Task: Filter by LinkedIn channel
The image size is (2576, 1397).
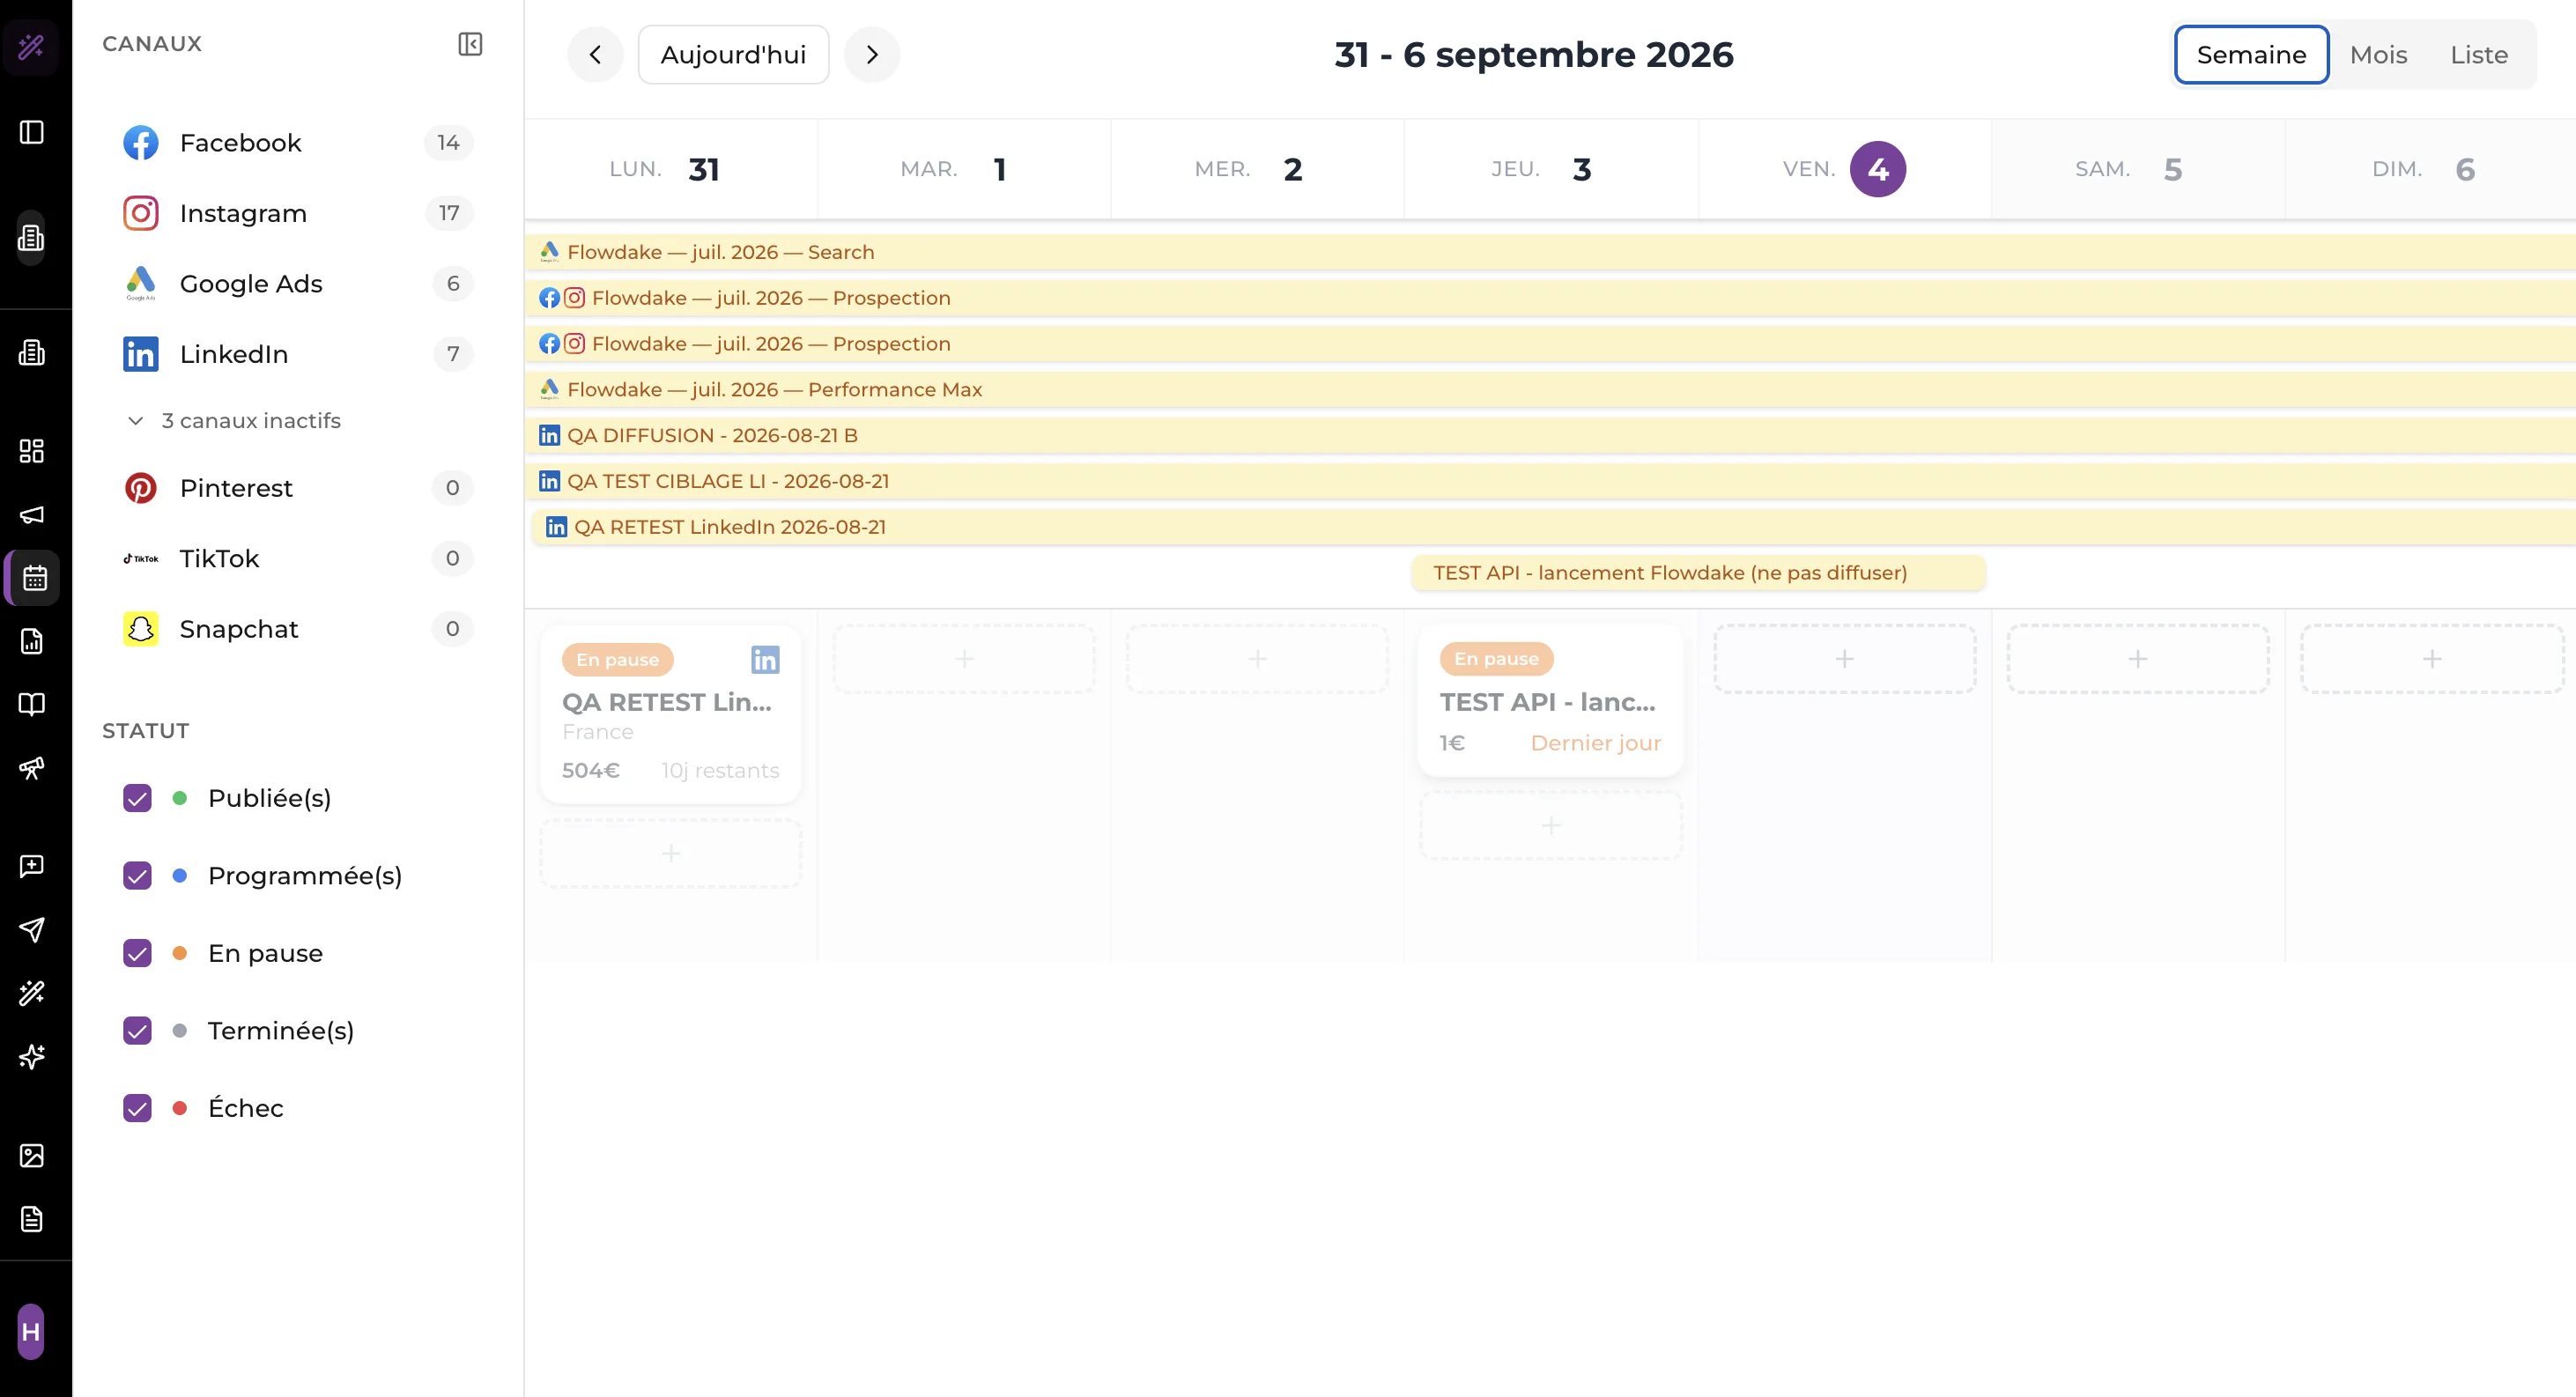Action: [x=297, y=354]
